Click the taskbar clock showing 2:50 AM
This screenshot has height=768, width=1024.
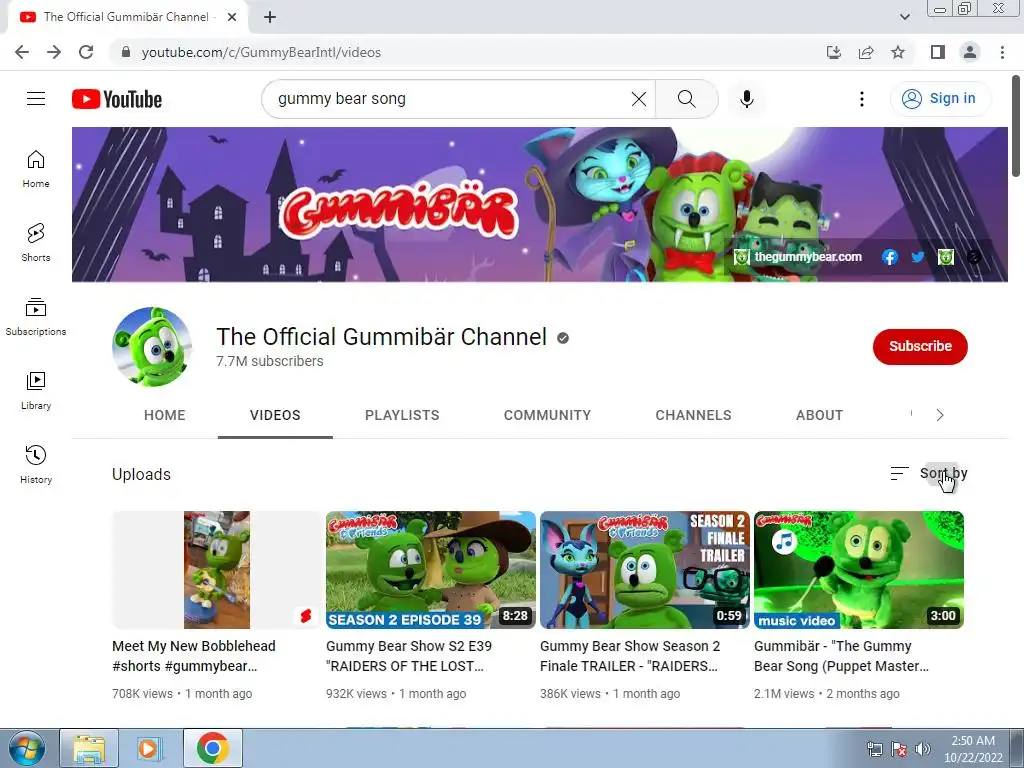pyautogui.click(x=973, y=749)
